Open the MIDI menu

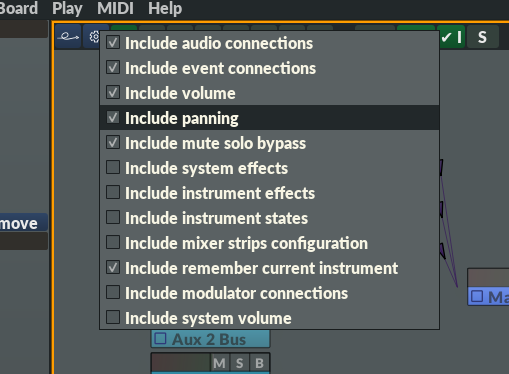click(x=115, y=8)
